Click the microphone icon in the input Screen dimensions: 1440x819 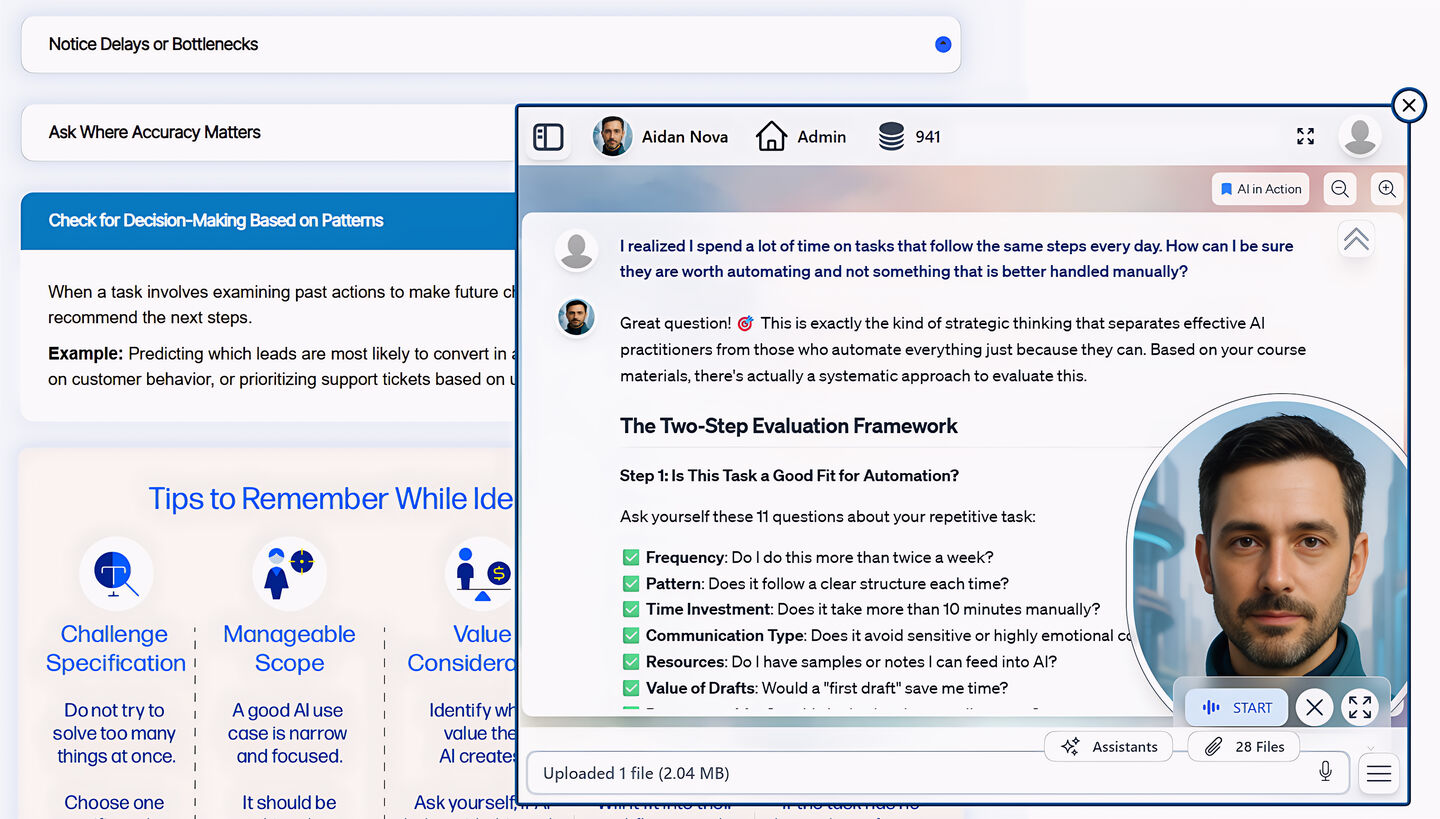point(1325,772)
